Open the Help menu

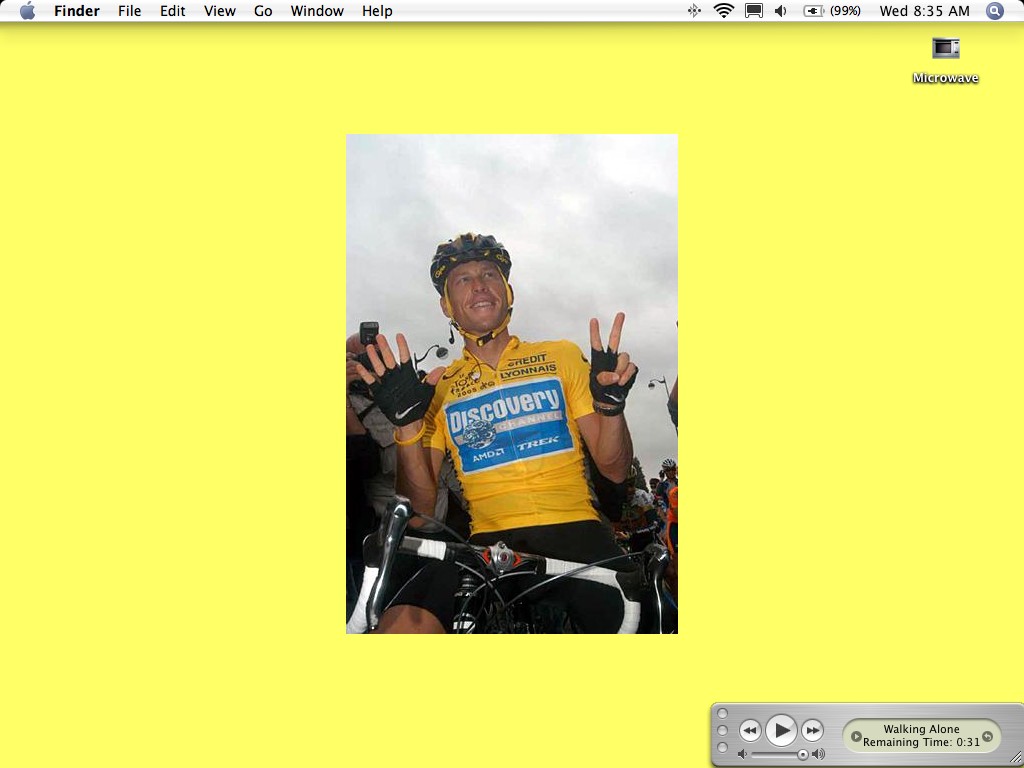click(377, 10)
